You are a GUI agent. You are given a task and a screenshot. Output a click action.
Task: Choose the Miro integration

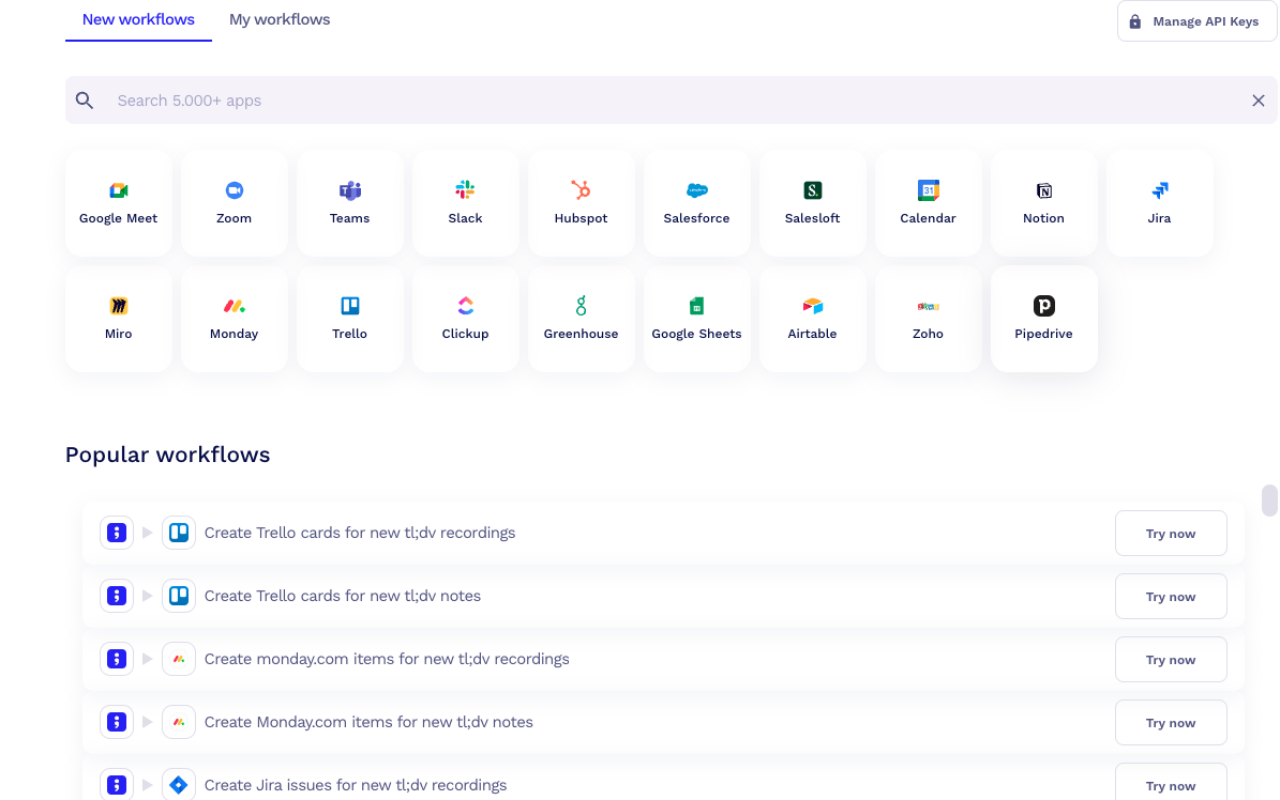pyautogui.click(x=118, y=319)
